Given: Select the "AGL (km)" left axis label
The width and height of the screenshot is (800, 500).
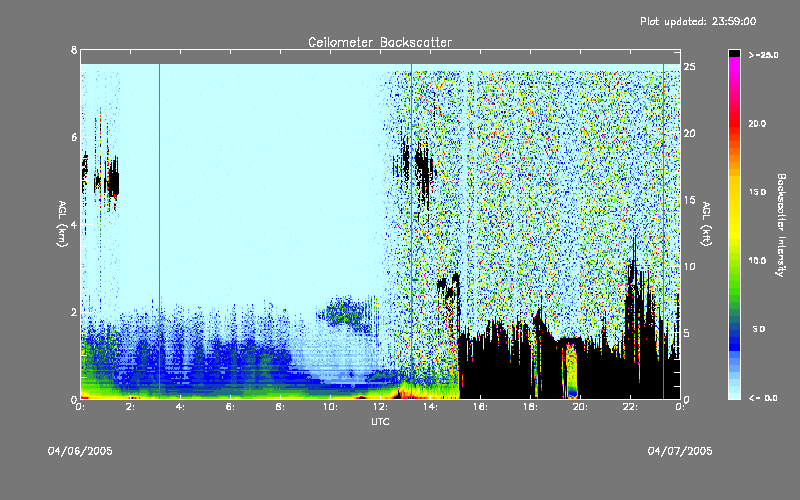Looking at the screenshot, I should tap(62, 224).
